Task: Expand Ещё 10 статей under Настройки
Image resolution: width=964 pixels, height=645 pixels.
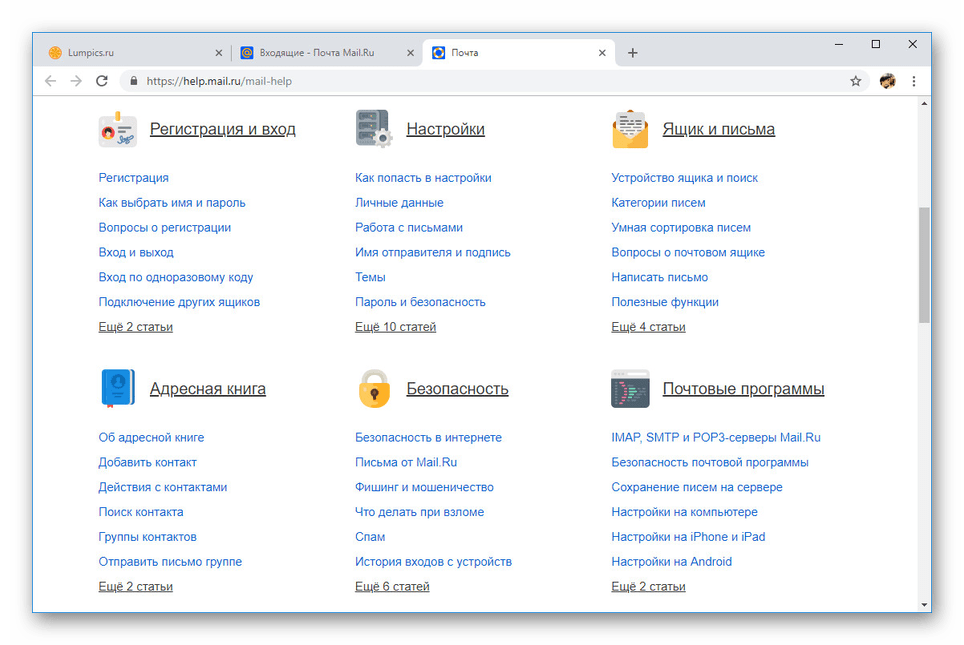Action: (x=395, y=327)
